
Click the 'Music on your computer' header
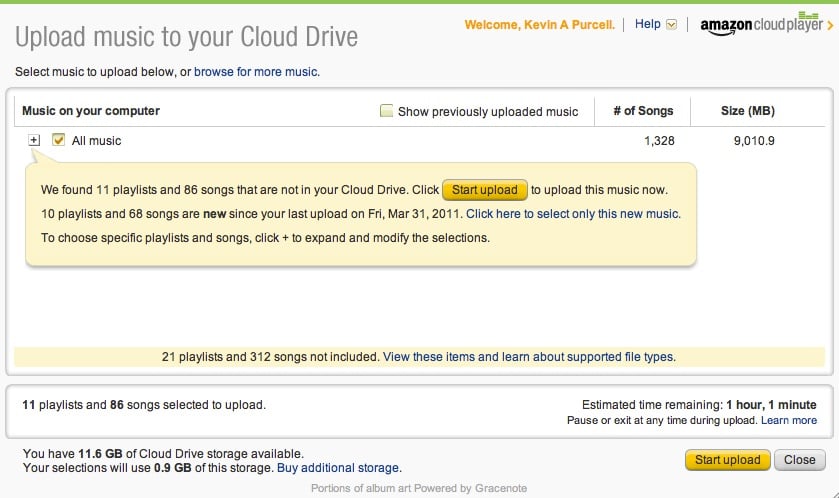(91, 111)
